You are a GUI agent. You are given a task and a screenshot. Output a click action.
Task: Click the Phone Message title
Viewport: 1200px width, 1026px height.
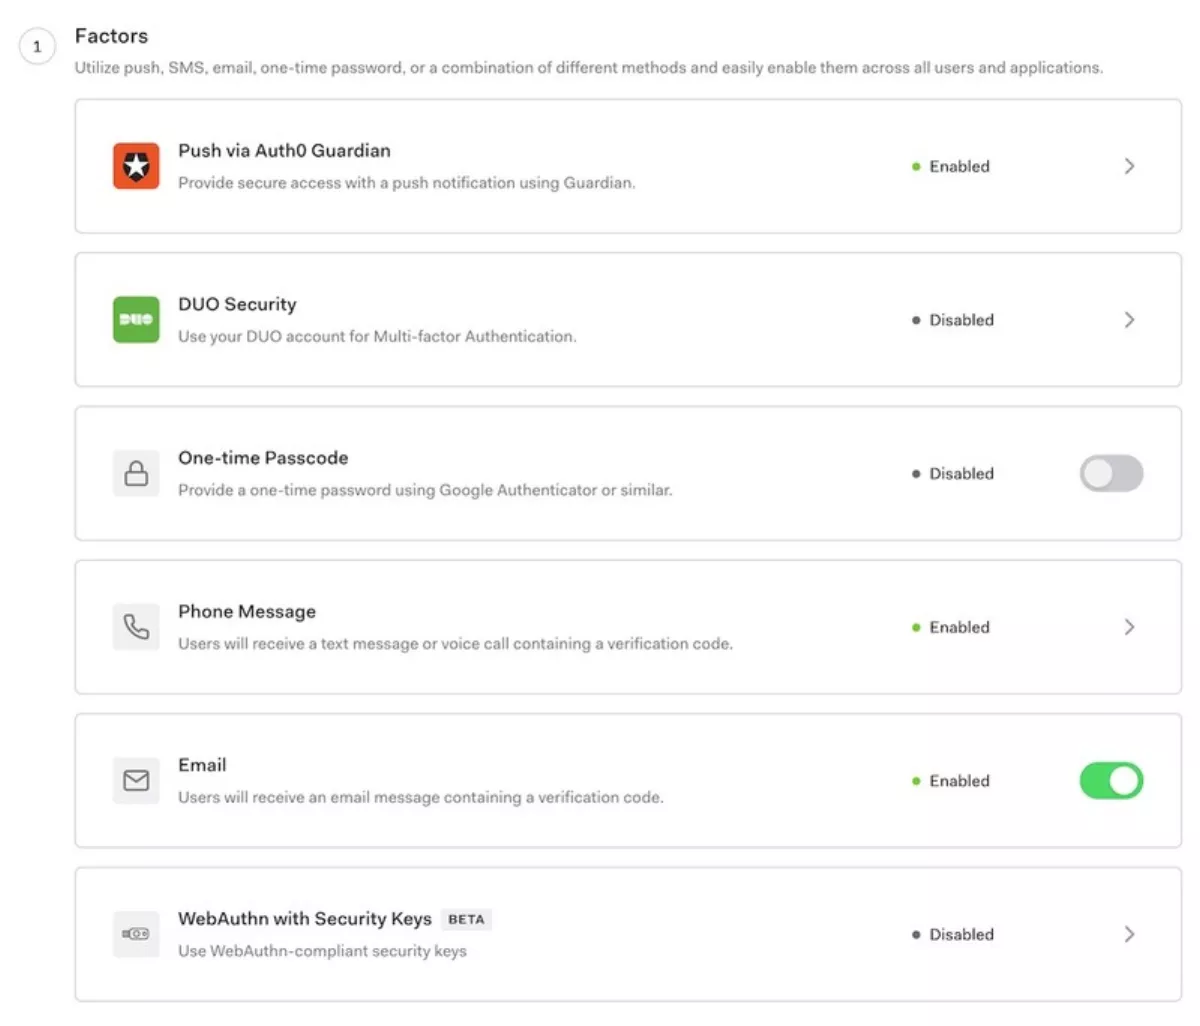[x=247, y=611]
